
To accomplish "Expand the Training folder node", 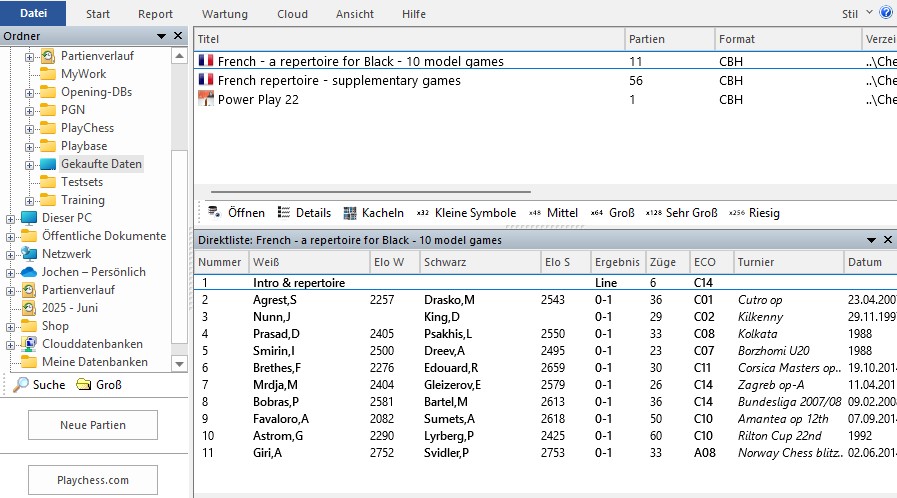I will 29,200.
